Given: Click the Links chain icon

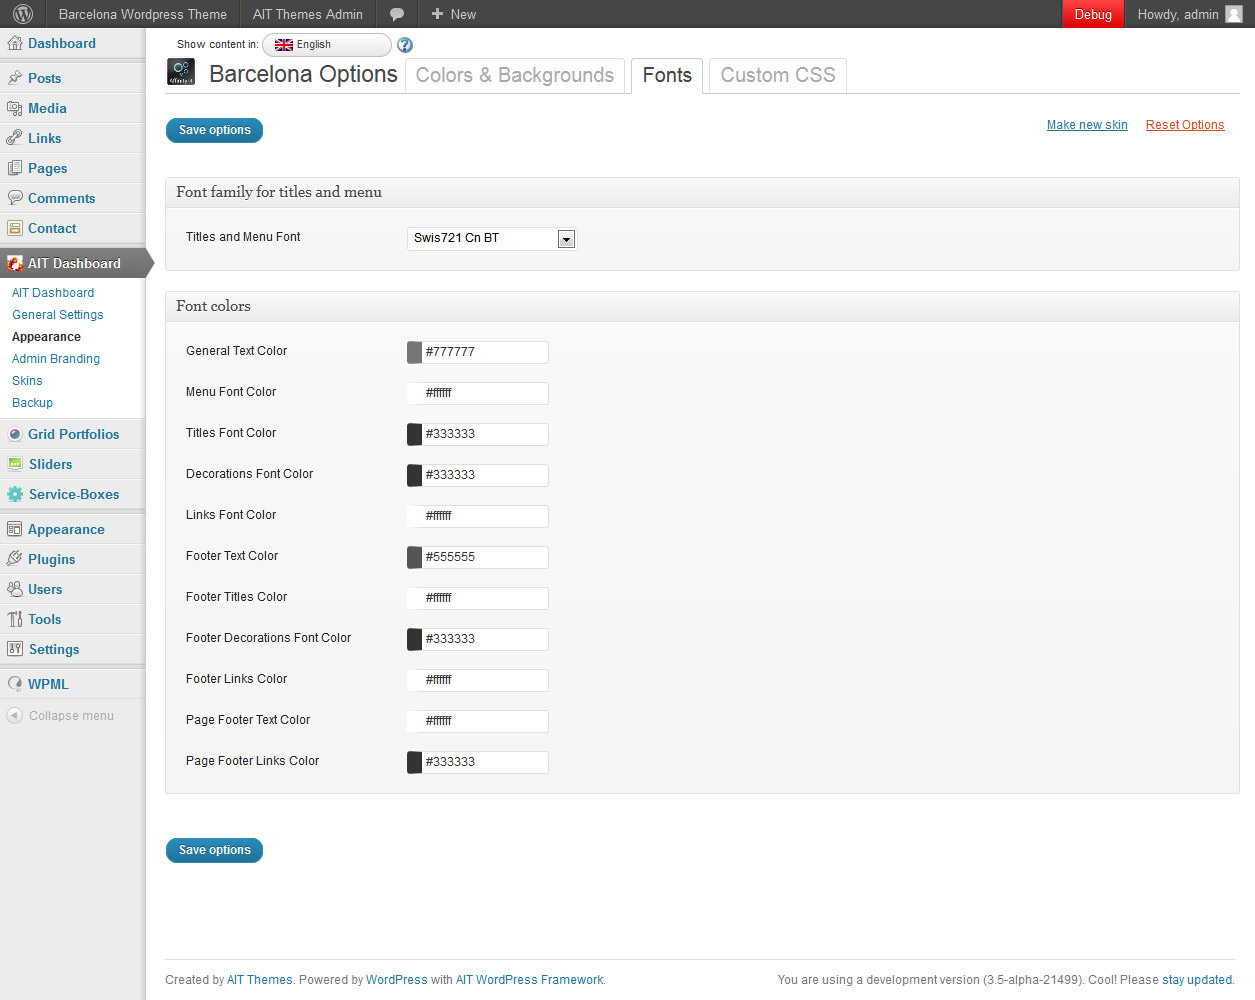Looking at the screenshot, I should click(15, 138).
